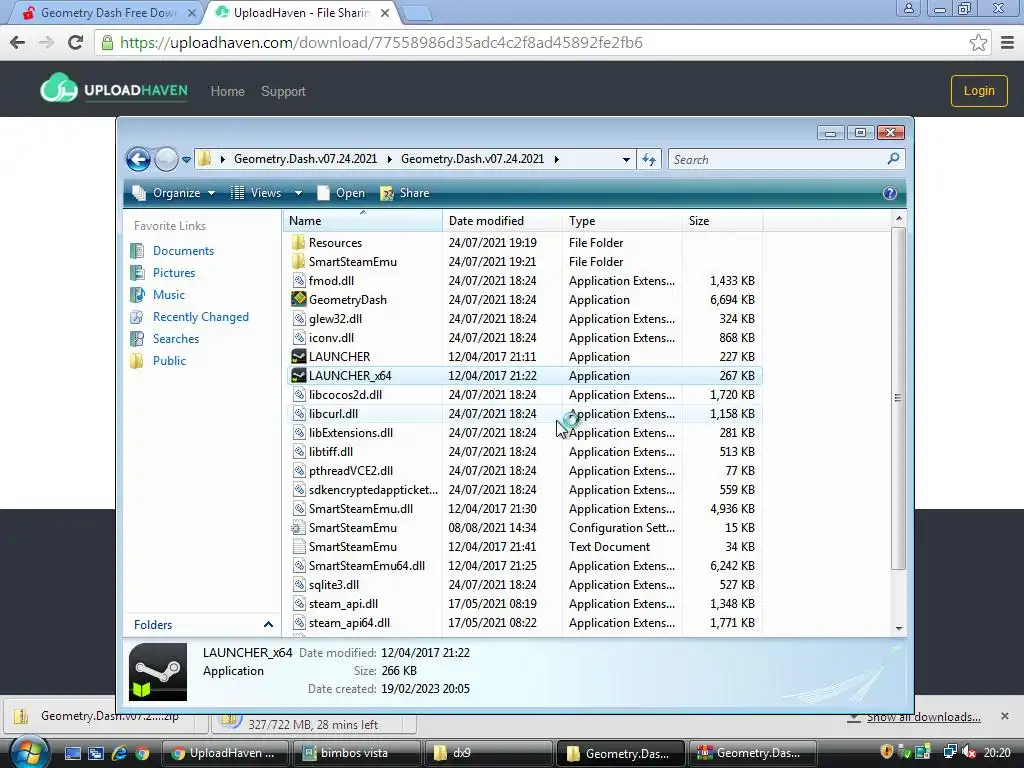Screen dimensions: 1024x768
Task: Select the SmartSteamEmu folder icon
Action: 298,262
